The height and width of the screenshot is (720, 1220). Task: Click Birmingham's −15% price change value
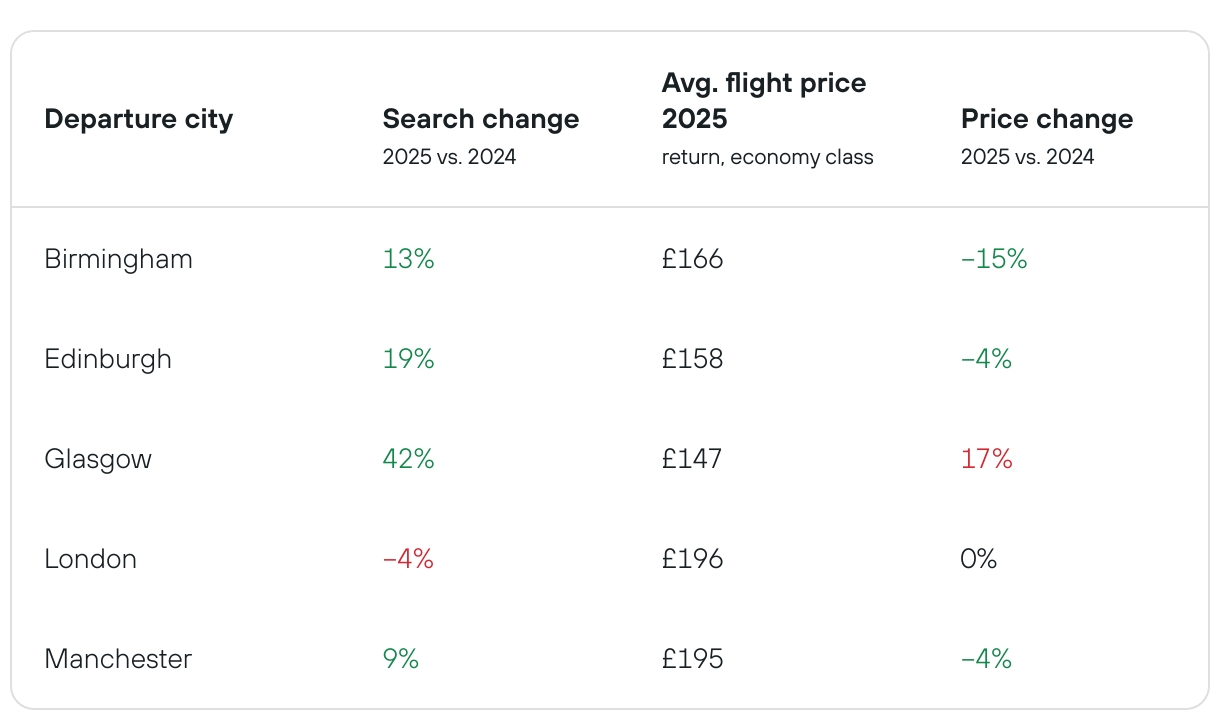click(994, 259)
